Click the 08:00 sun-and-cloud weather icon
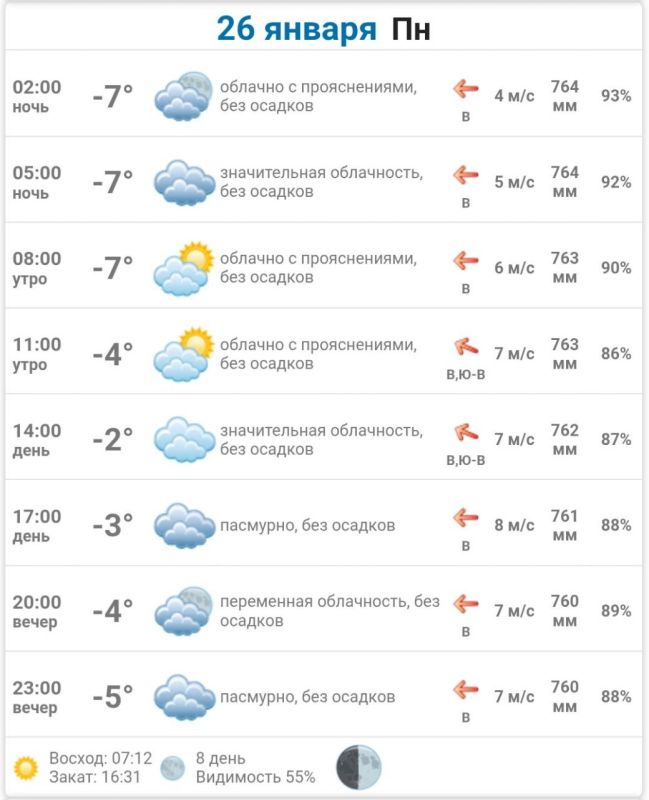 pos(184,268)
